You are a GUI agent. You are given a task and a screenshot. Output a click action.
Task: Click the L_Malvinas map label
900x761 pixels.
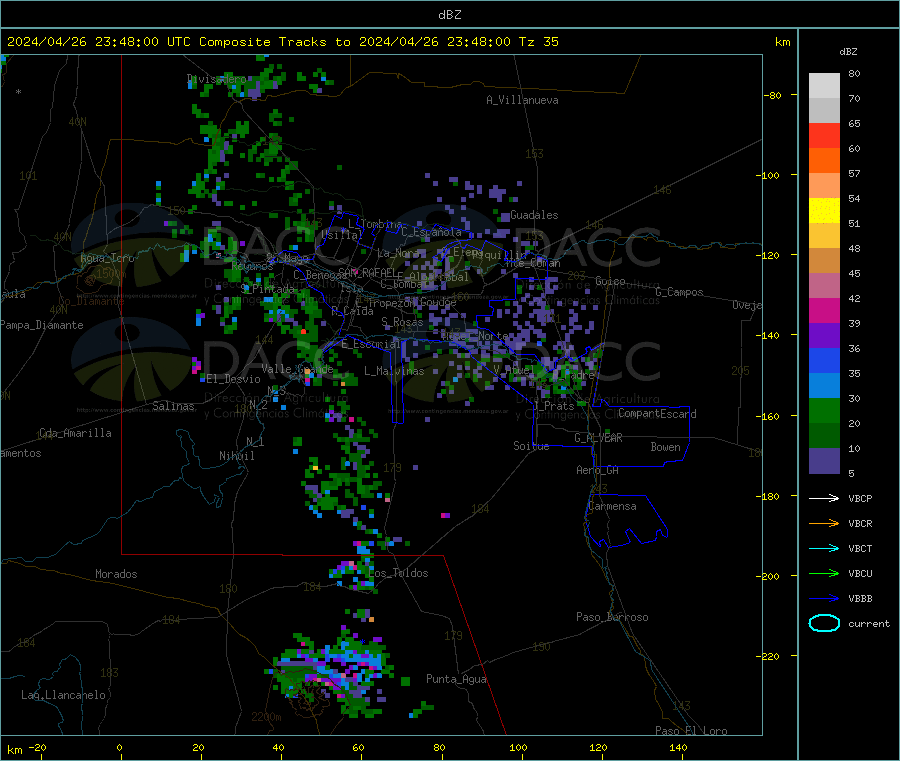pos(394,371)
